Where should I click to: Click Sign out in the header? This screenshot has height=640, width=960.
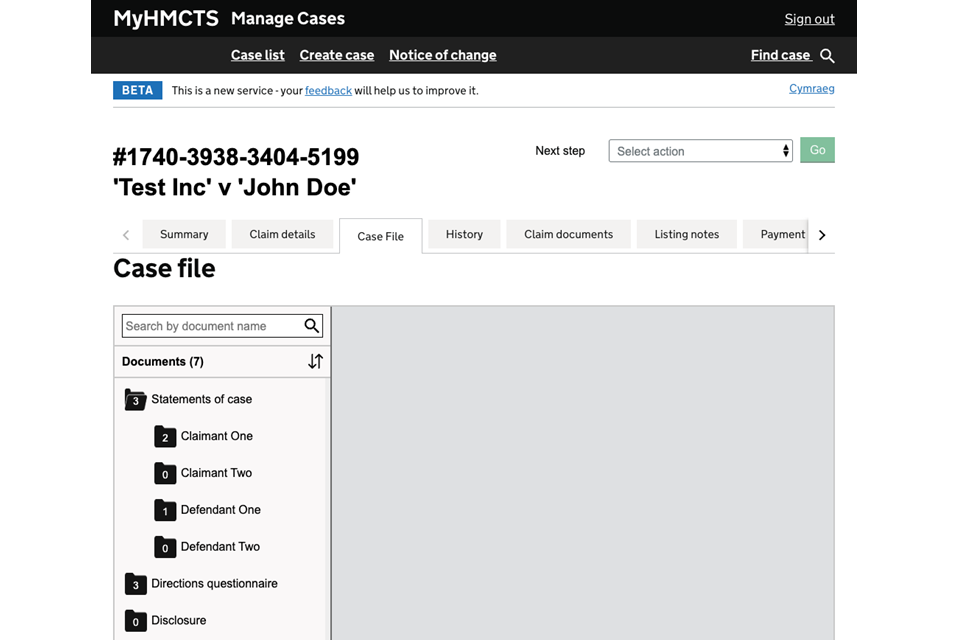(x=809, y=19)
